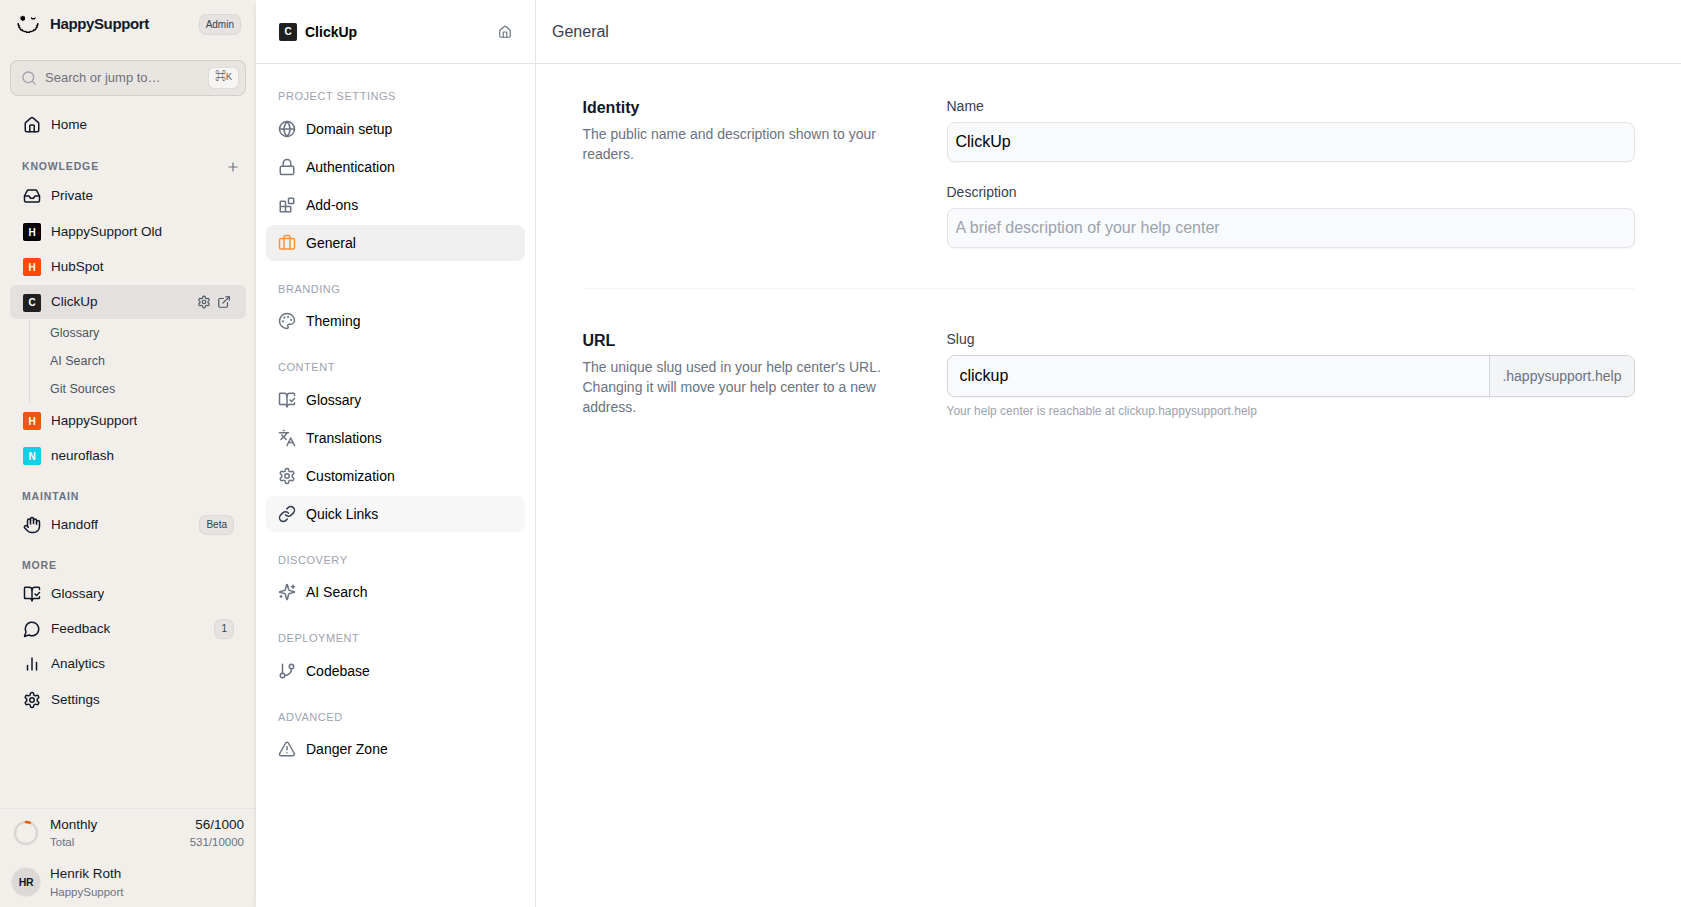Click the Codebase branch icon
The image size is (1681, 907).
287,671
